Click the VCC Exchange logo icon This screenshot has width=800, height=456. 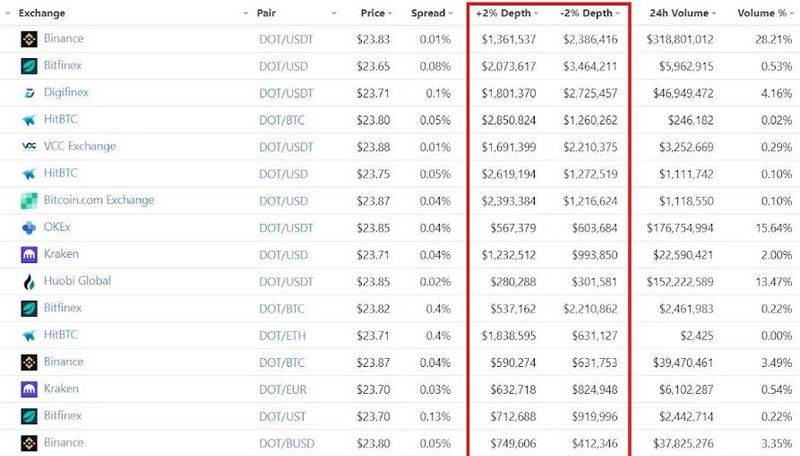[x=29, y=146]
